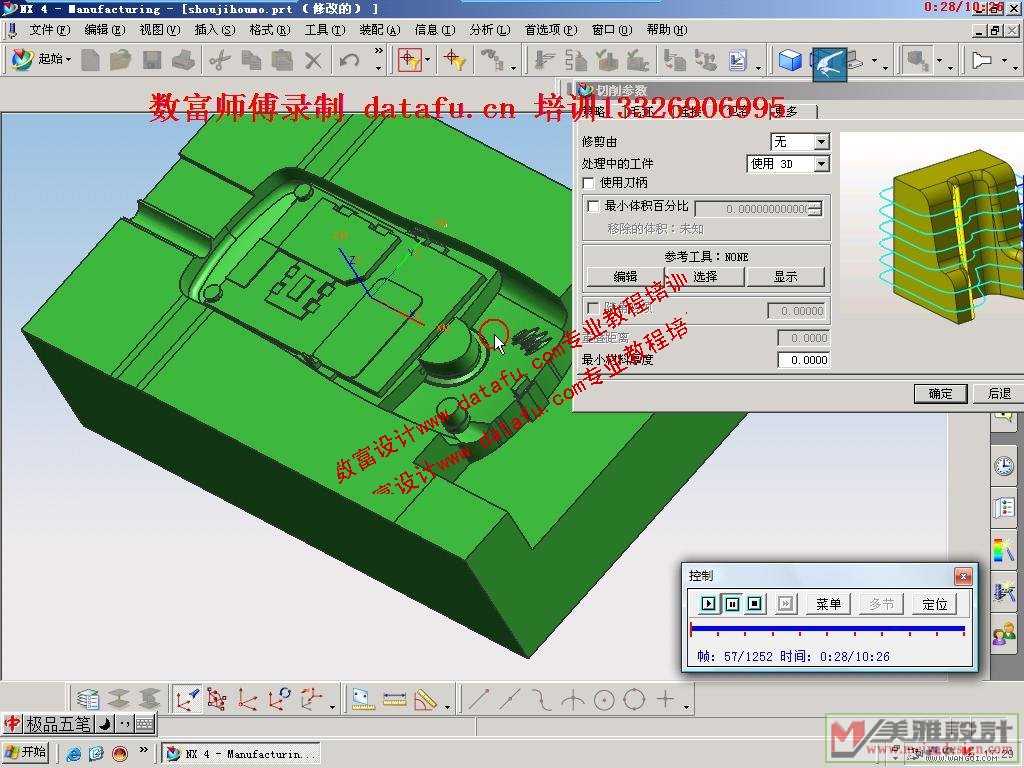Open the 视图 menu

(159, 30)
